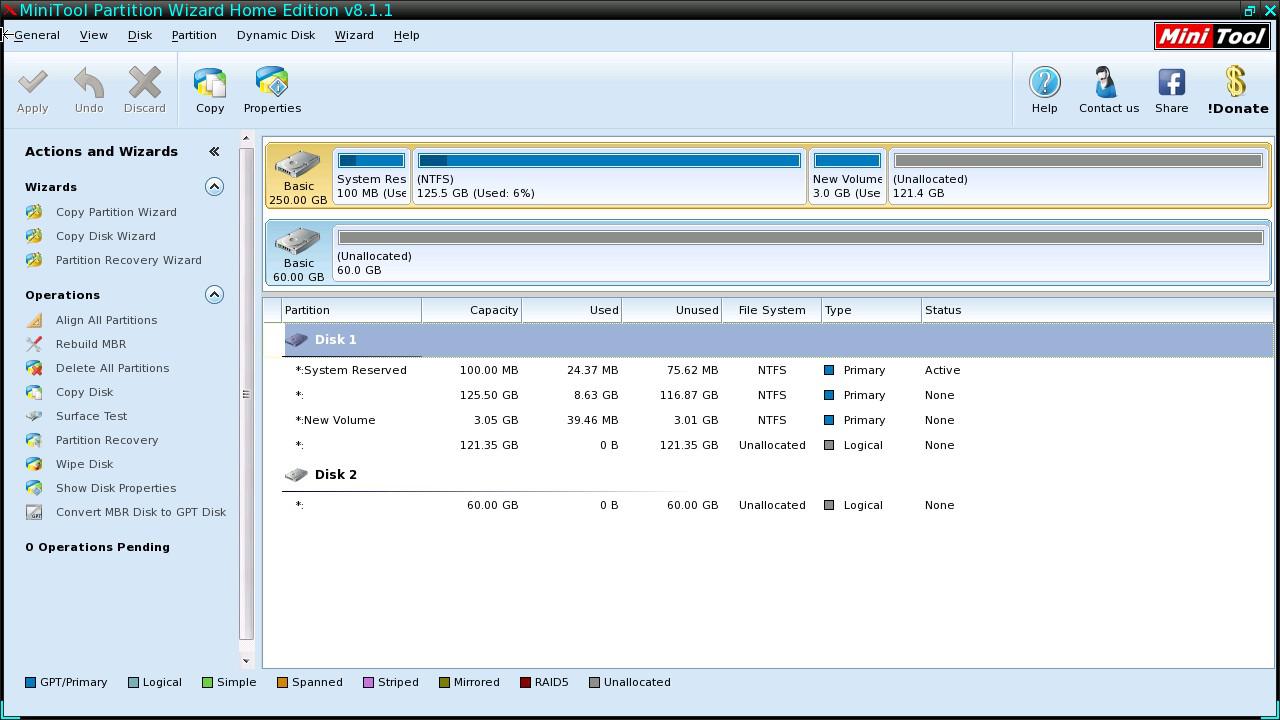Sort by Type column header

[x=872, y=310]
